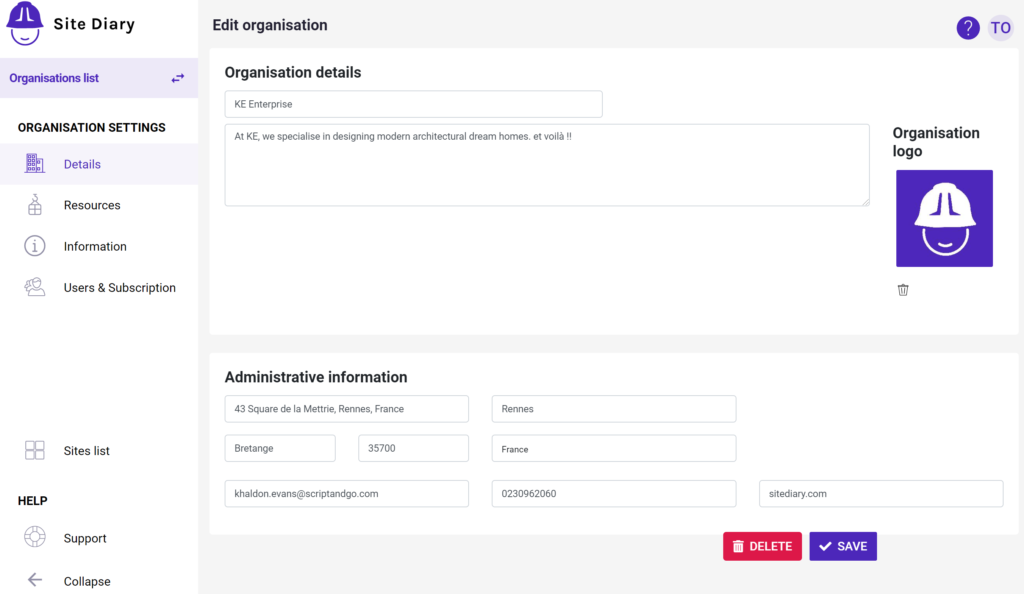This screenshot has height=594, width=1024.
Task: Click the organisation description text area
Action: pyautogui.click(x=547, y=165)
